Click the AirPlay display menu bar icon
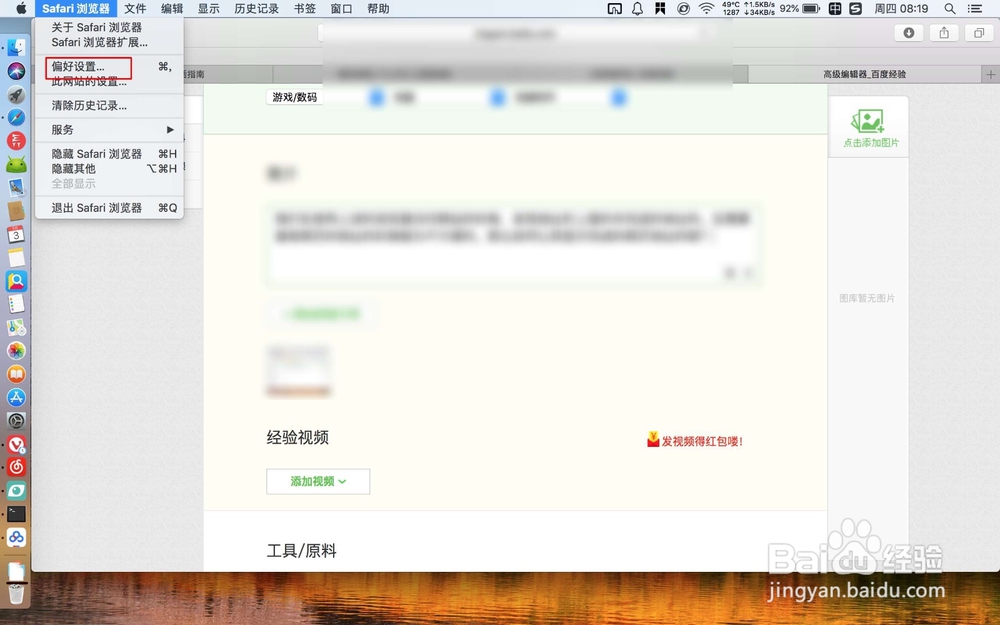Viewport: 1000px width, 625px height. 614,8
